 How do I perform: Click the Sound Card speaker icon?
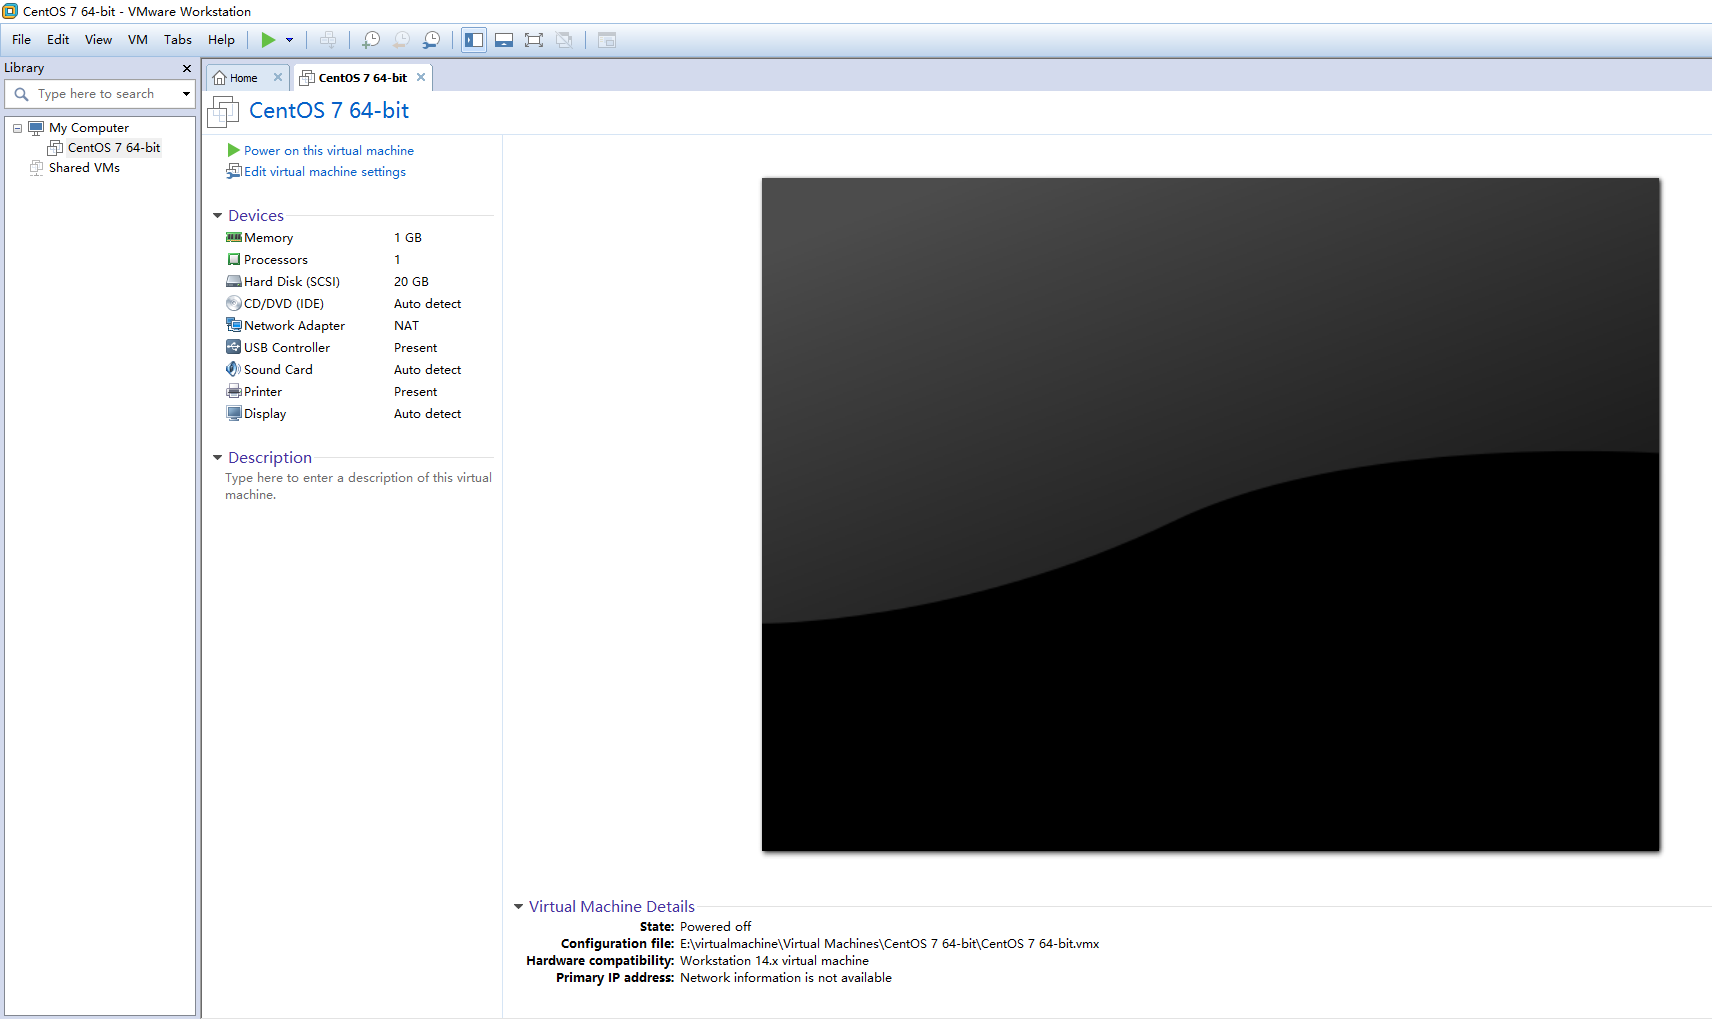click(x=234, y=370)
